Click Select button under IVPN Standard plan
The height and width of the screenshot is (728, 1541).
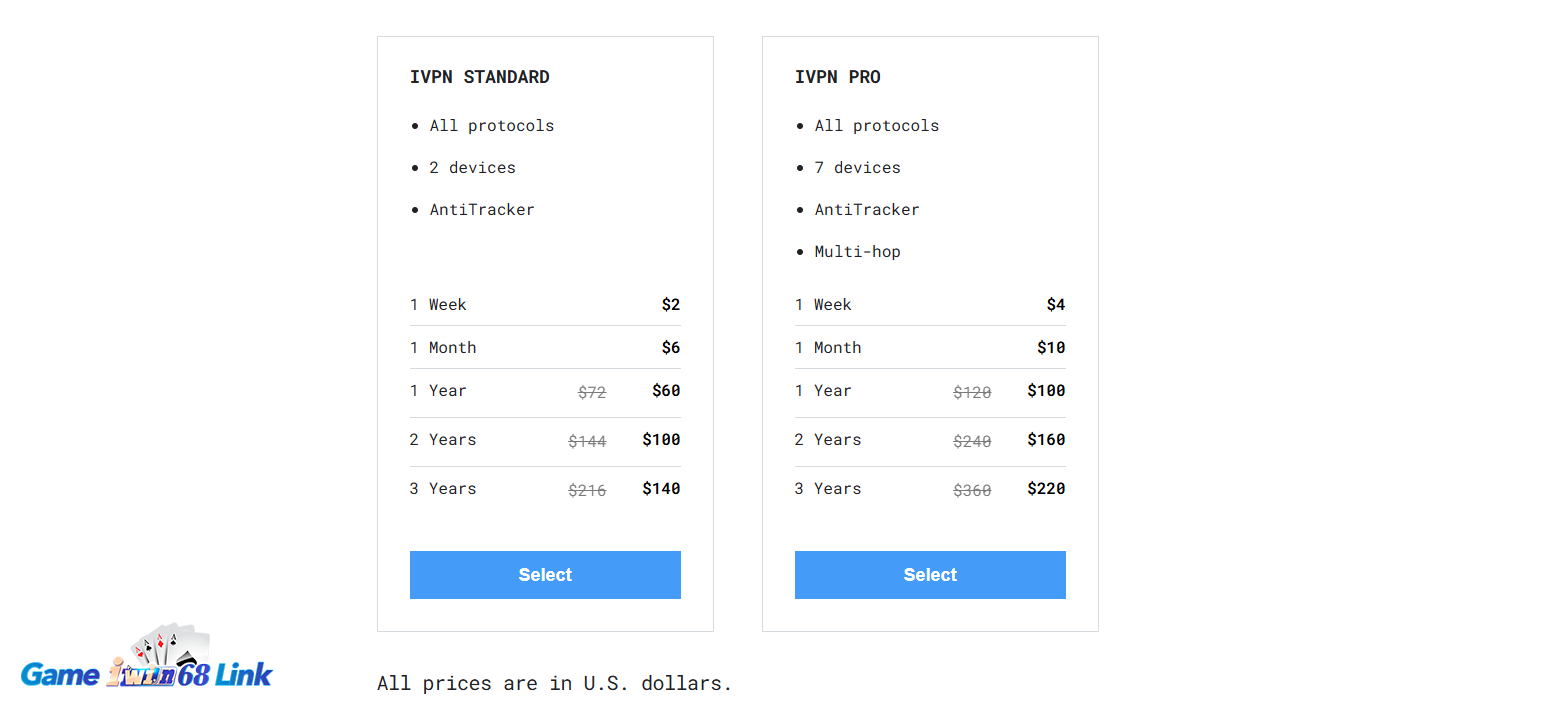tap(545, 575)
